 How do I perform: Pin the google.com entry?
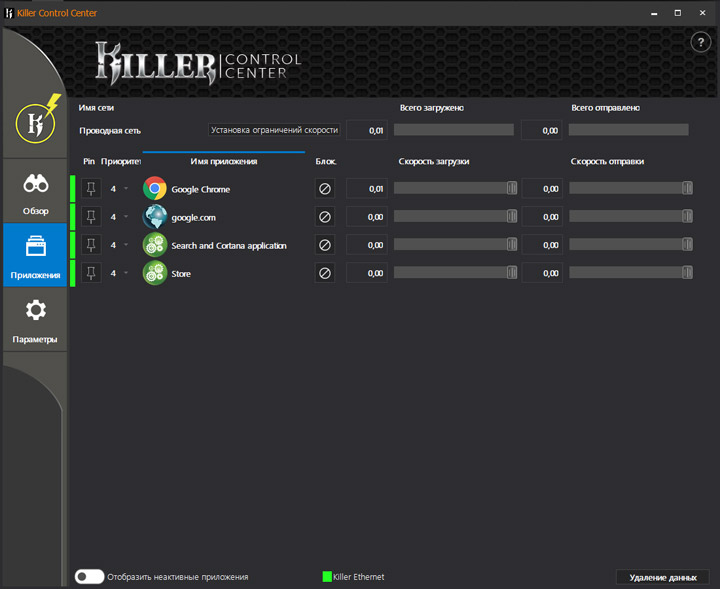91,217
